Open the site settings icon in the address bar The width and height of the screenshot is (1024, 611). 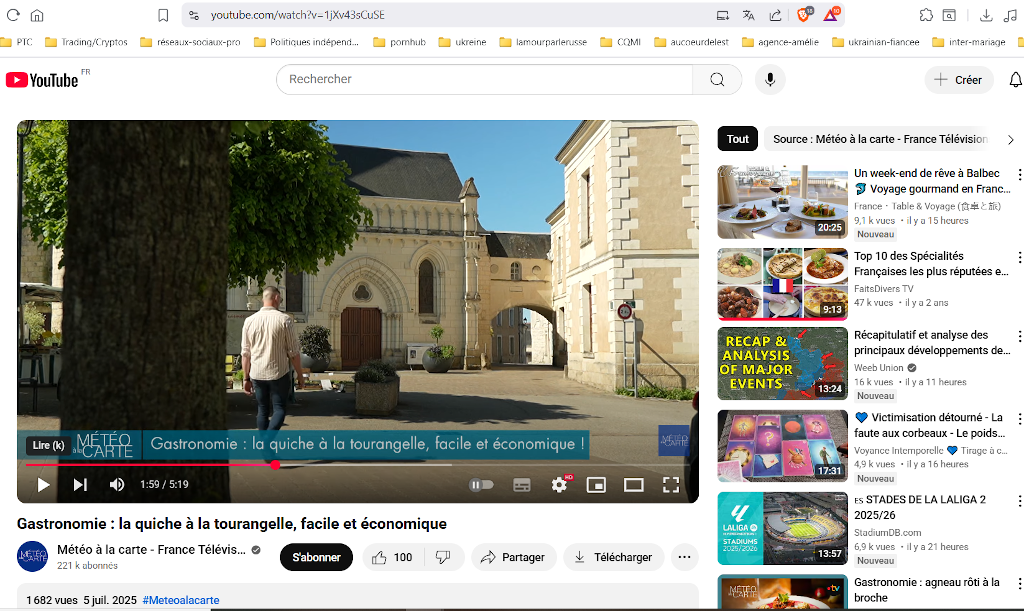click(x=194, y=15)
